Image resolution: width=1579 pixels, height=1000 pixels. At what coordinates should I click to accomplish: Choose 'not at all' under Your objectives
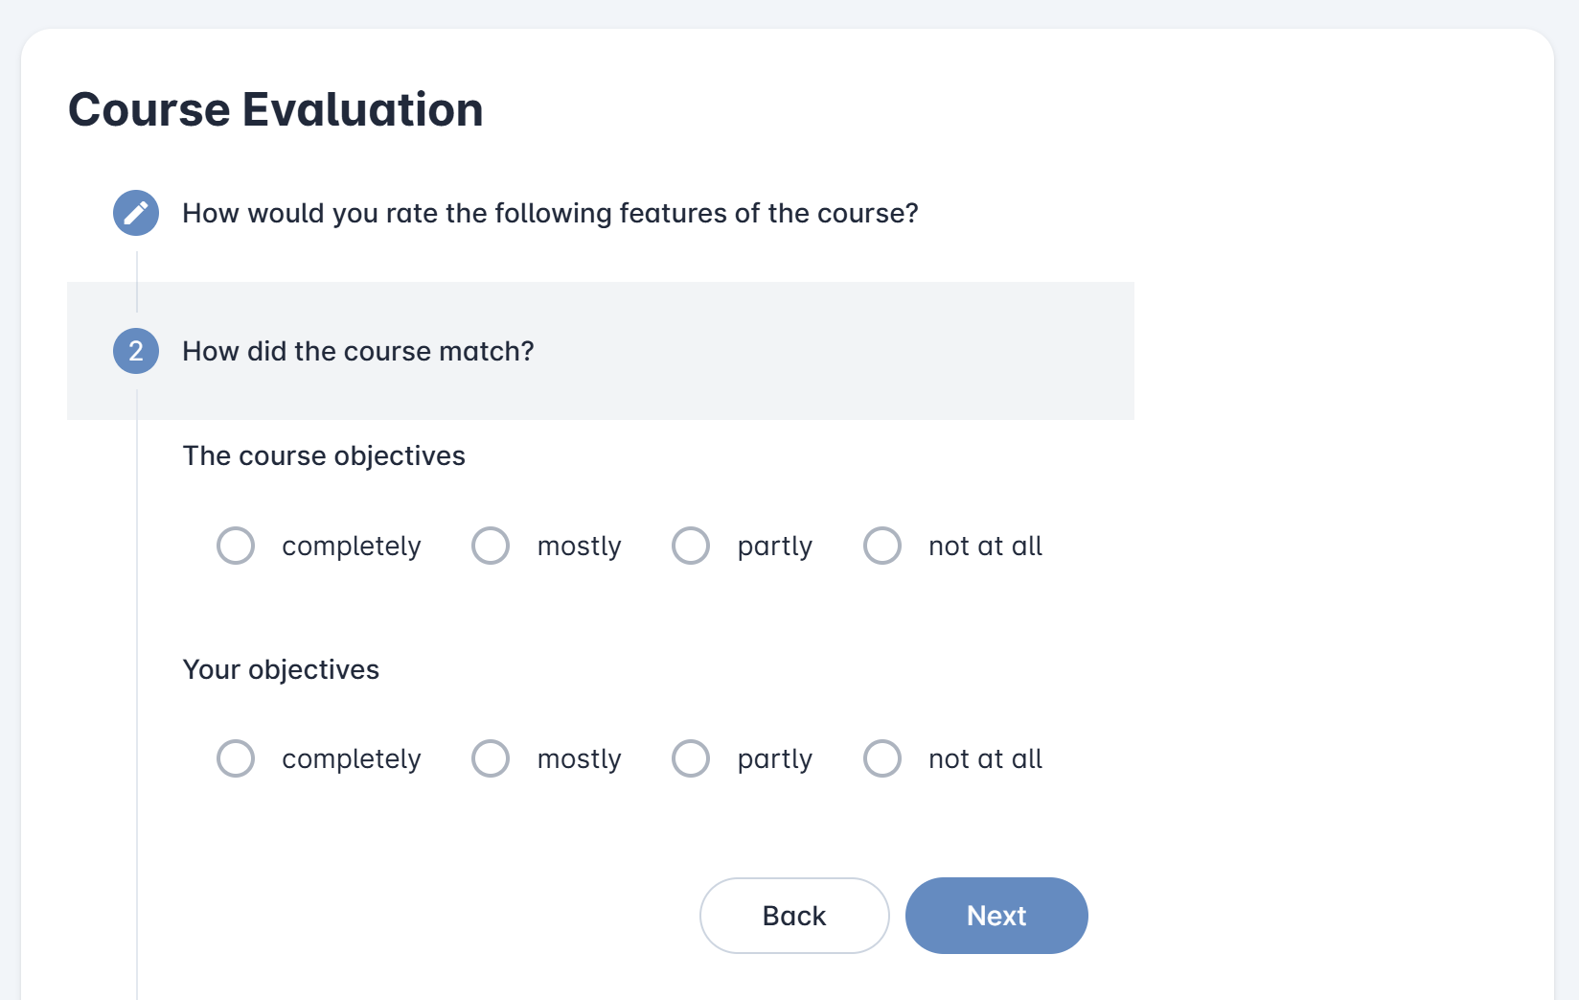point(883,759)
